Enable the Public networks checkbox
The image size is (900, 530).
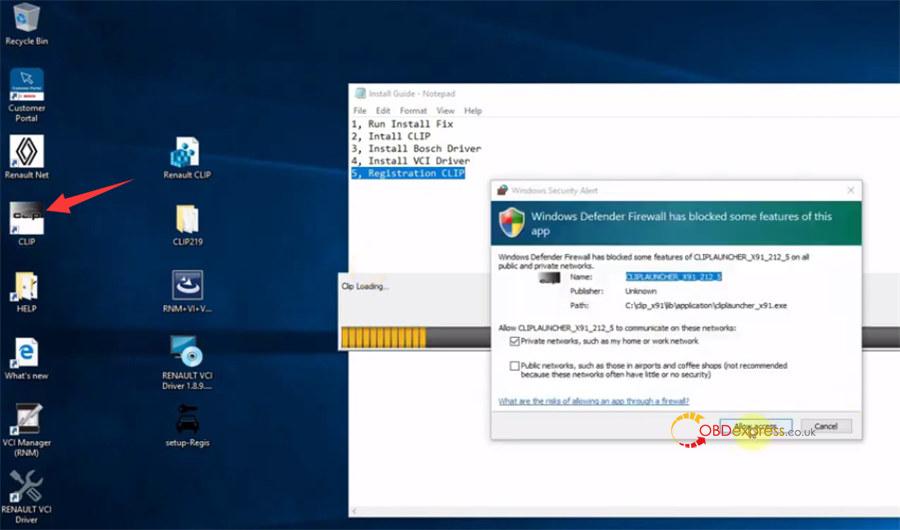514,366
